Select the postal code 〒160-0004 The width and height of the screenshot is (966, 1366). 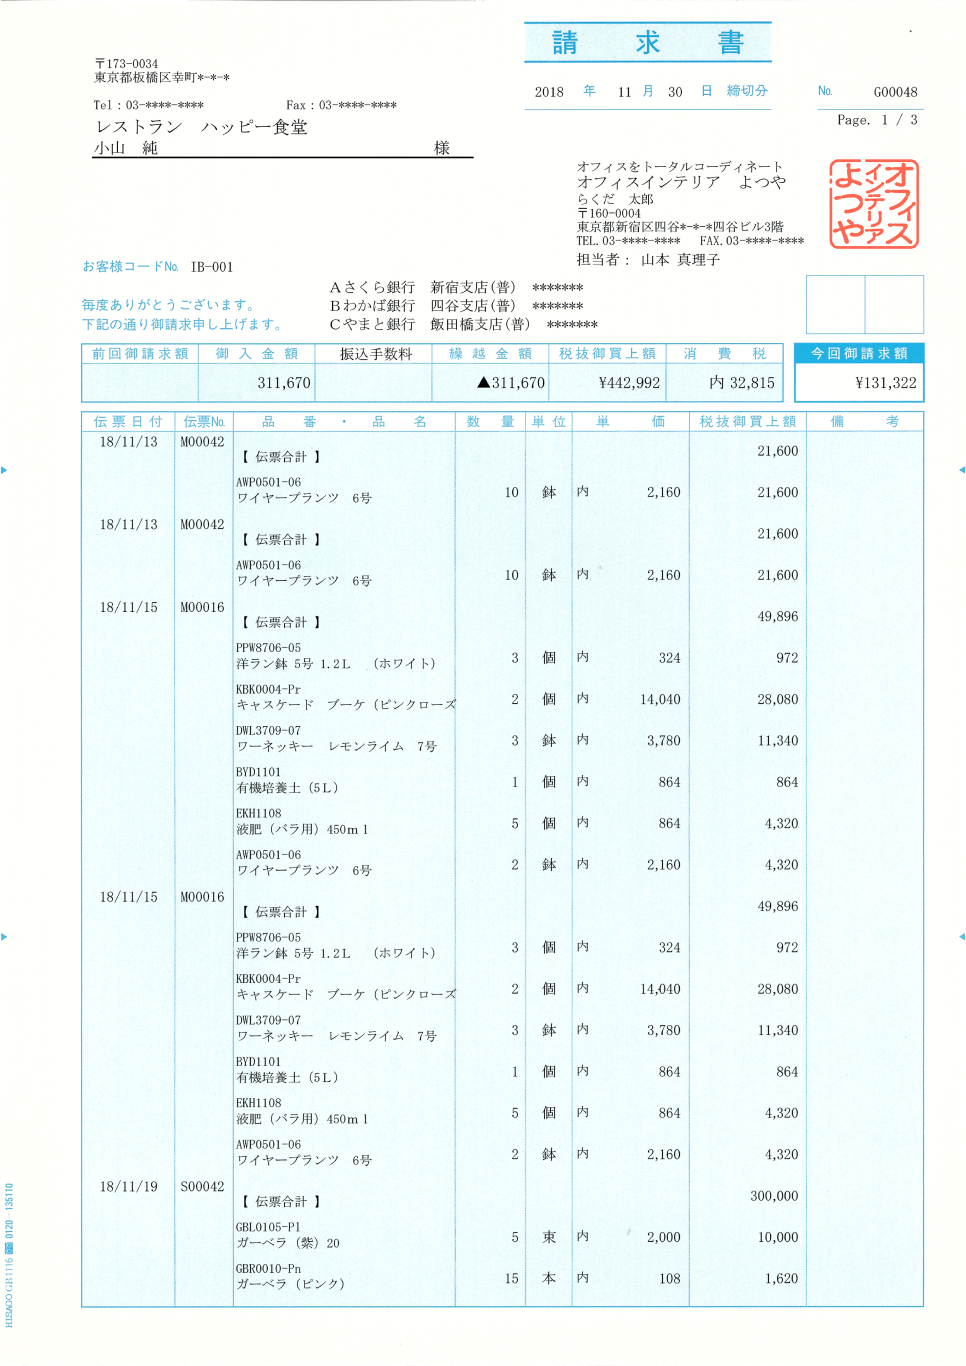coord(609,213)
